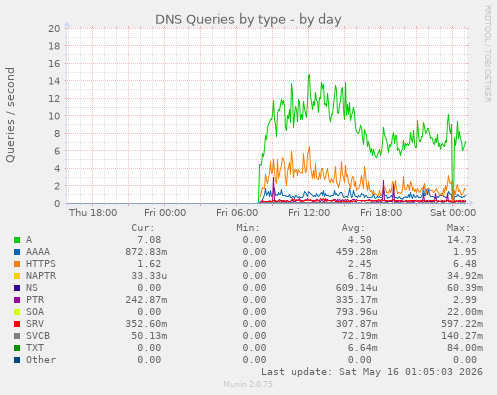Click the 'Other' legend label
Image resolution: width=497 pixels, height=395 pixels.
(x=41, y=360)
